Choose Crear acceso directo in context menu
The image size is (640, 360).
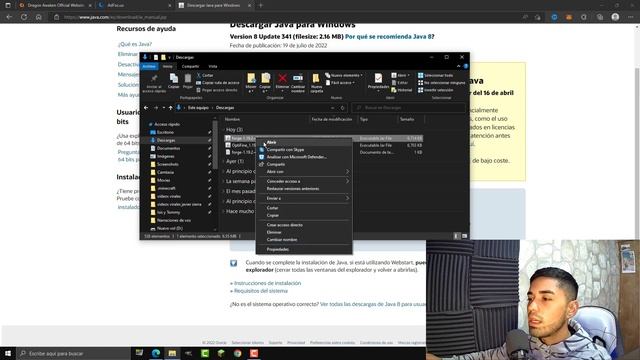[x=304, y=225]
